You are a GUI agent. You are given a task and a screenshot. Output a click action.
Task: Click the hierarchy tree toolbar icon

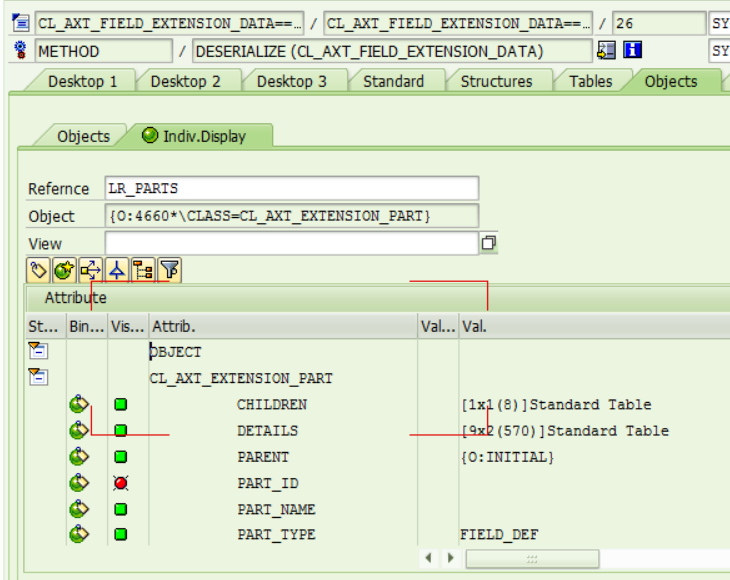pos(143,270)
